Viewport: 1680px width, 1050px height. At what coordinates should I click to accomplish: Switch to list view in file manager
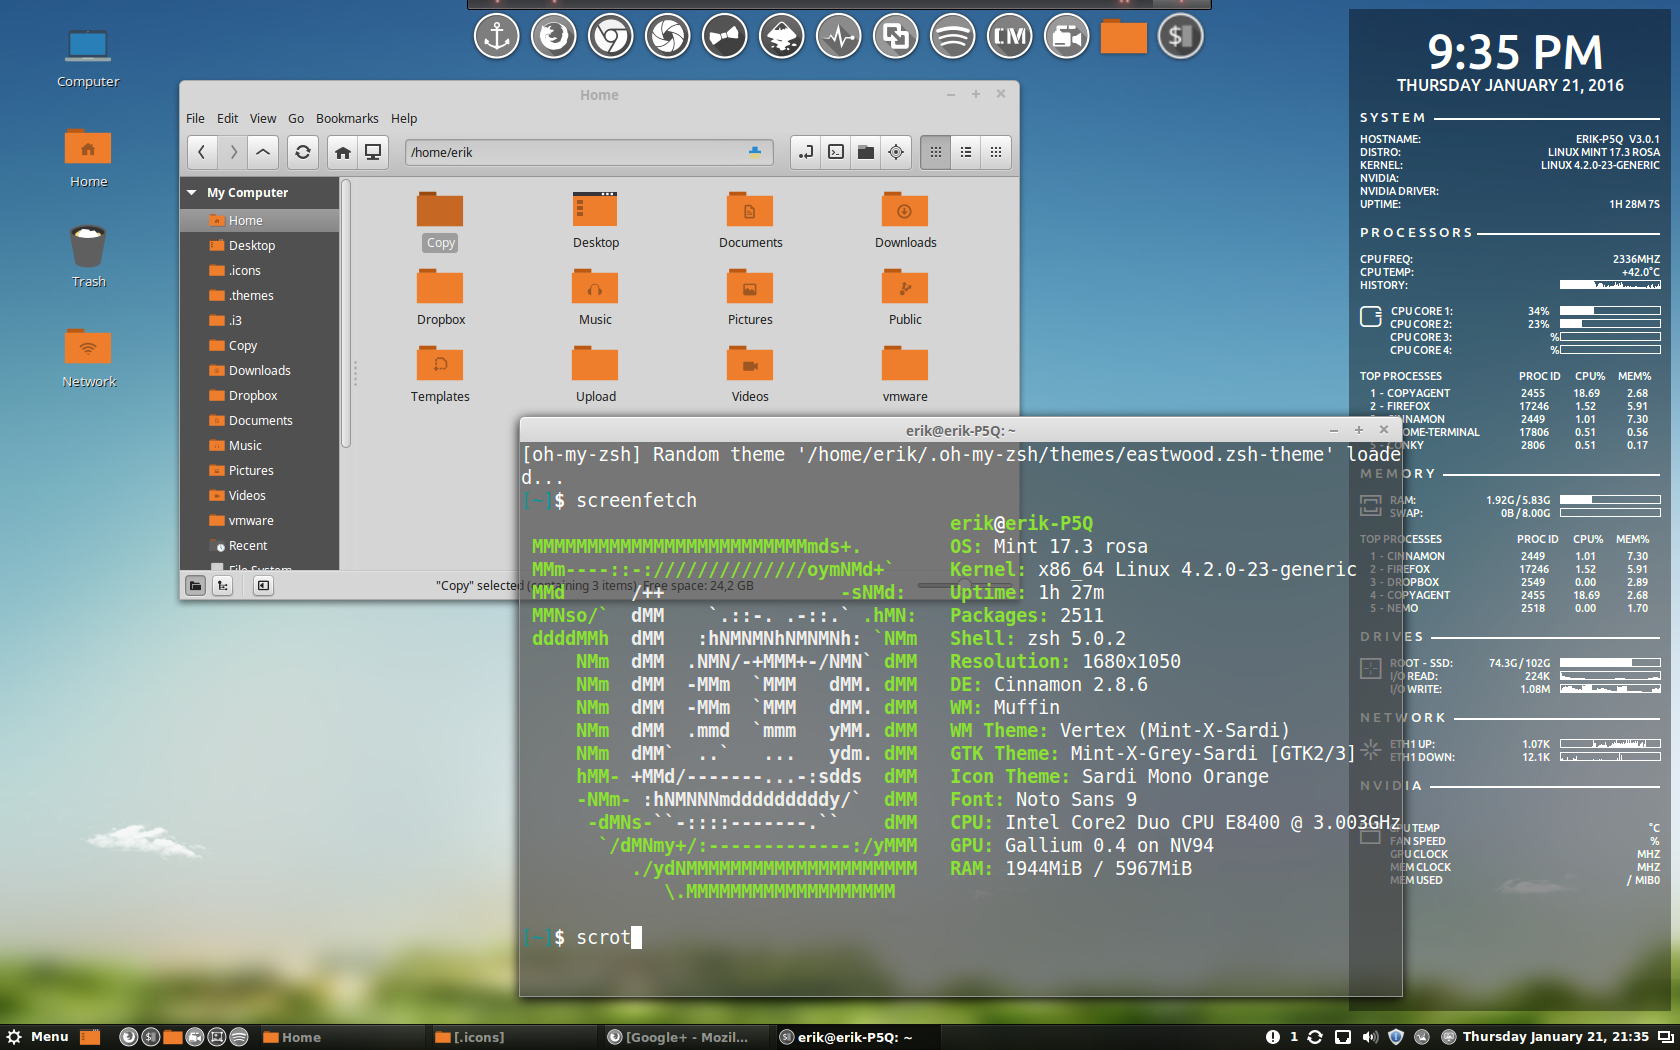966,152
